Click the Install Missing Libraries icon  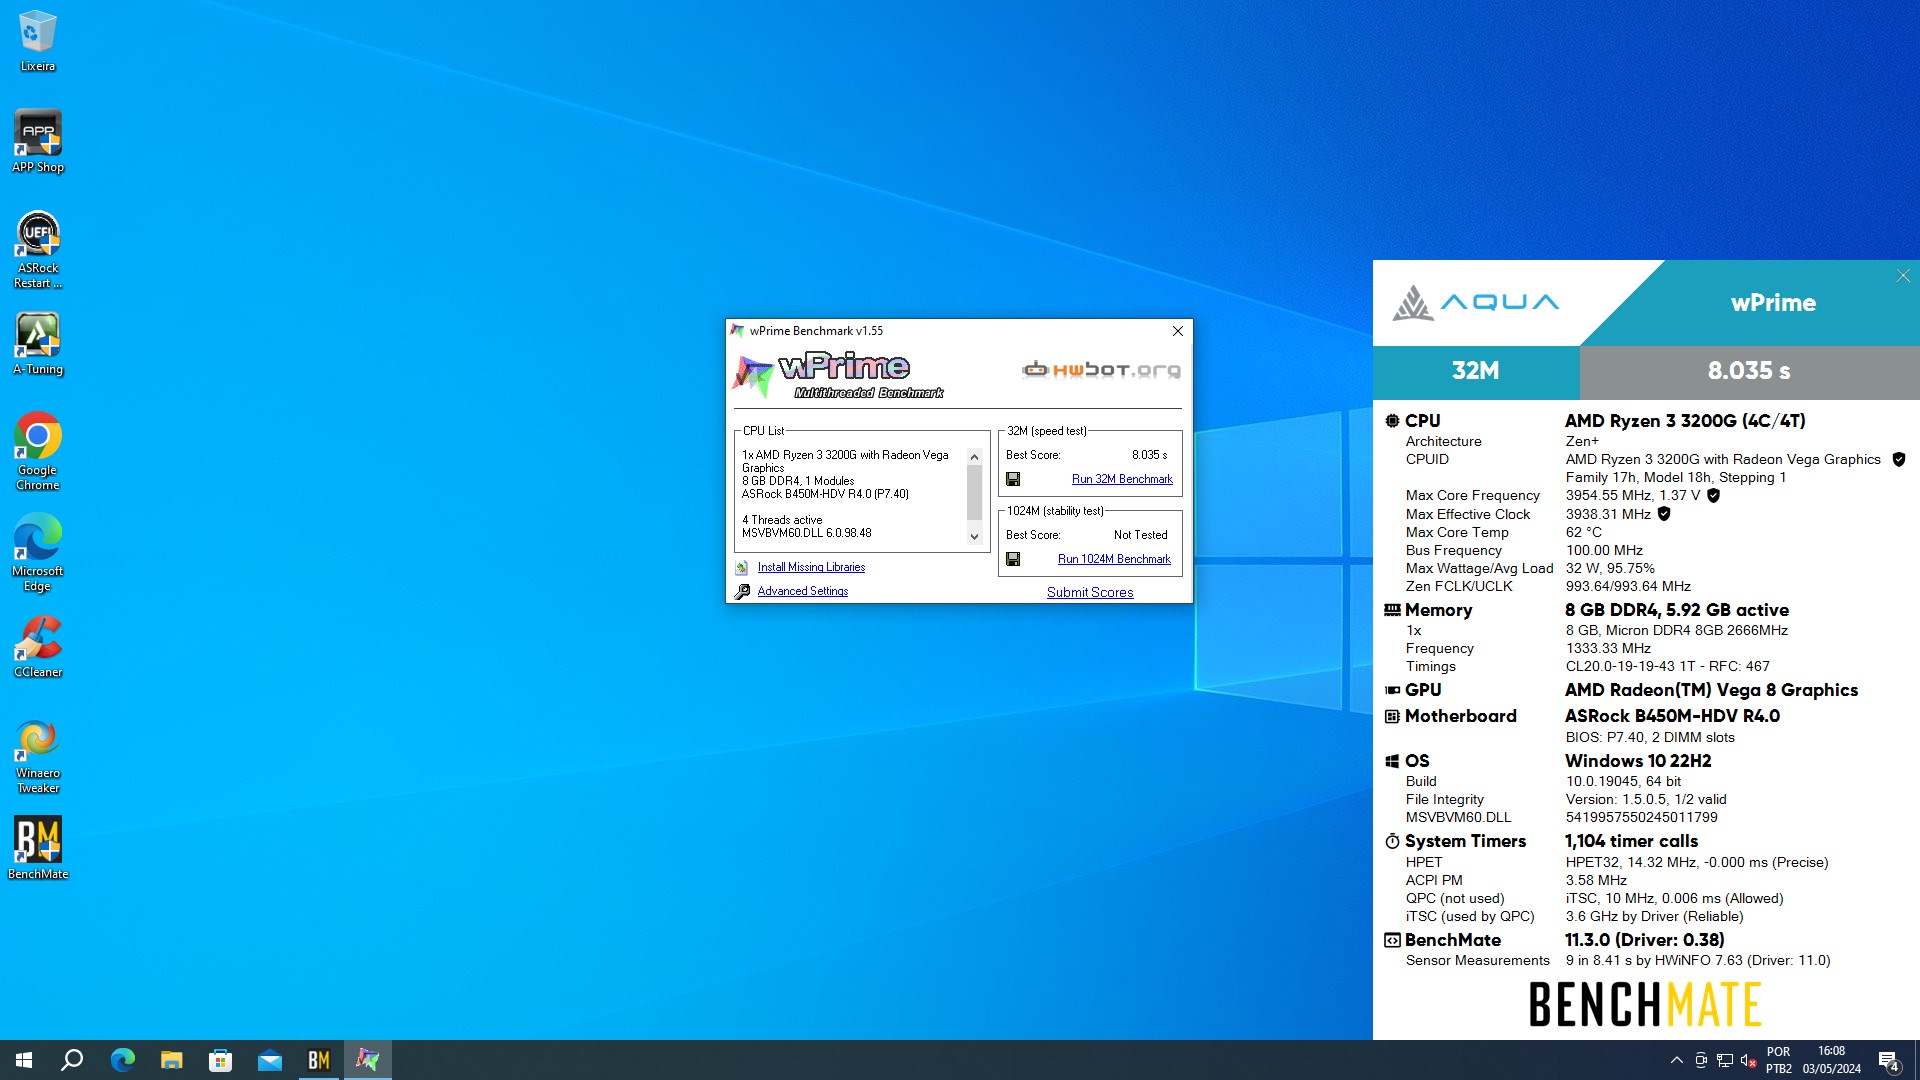coord(742,567)
